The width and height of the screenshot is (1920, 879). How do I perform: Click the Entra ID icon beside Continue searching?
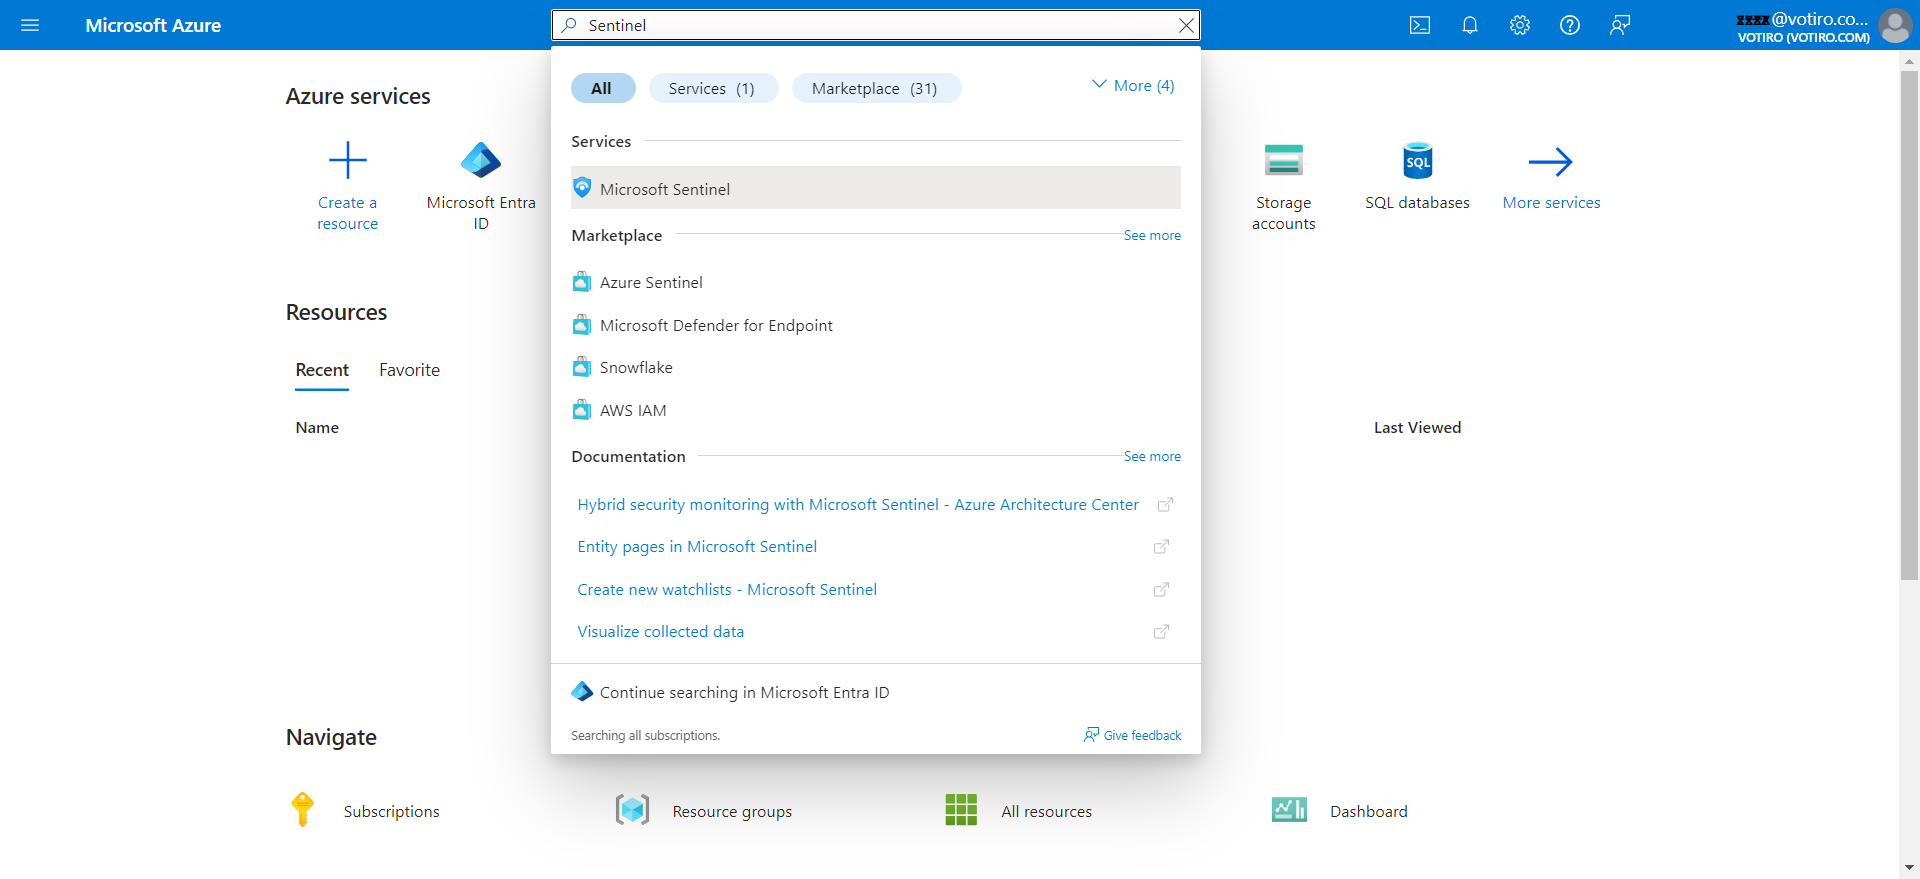click(x=582, y=691)
